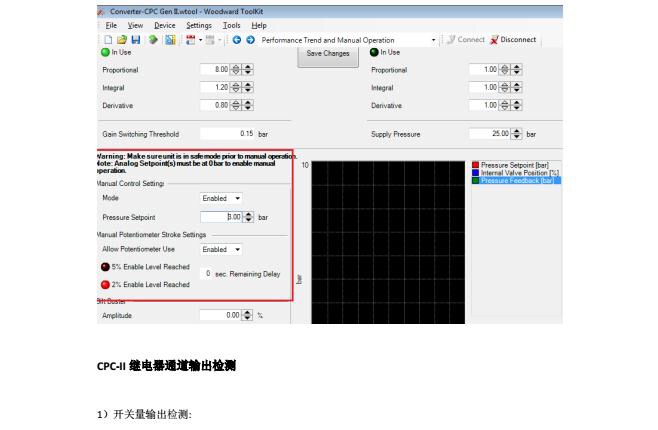Increase the left Proportional gain value
The width and height of the screenshot is (658, 430).
(248, 67)
